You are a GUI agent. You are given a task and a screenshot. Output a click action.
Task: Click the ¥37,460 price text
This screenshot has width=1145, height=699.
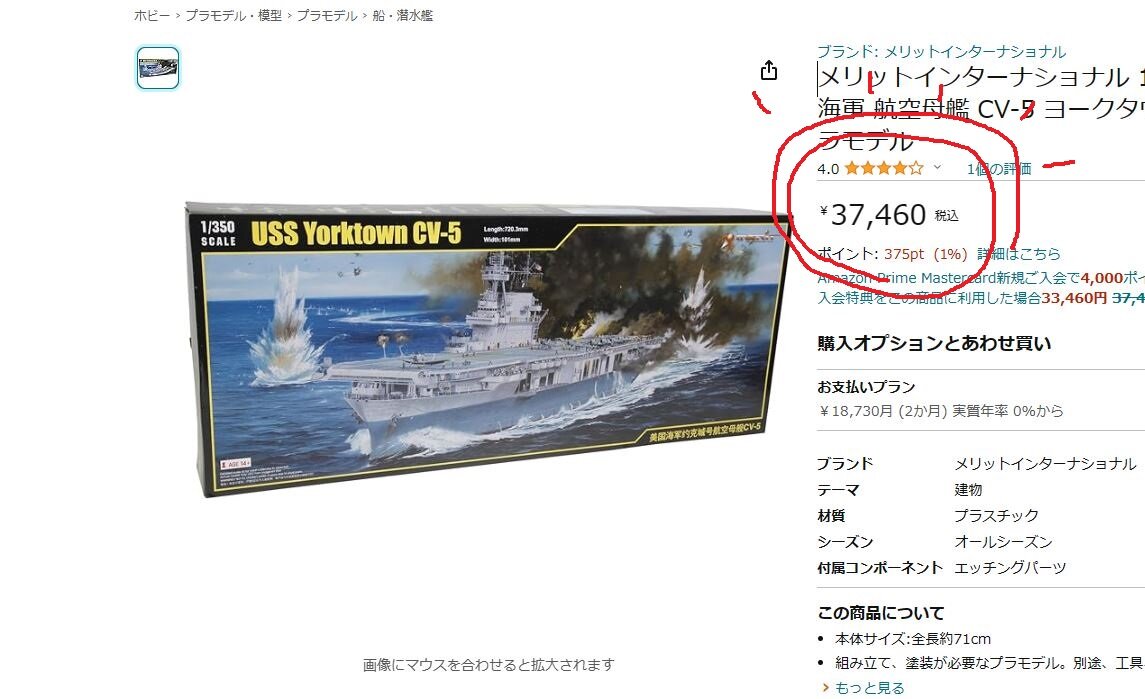879,215
